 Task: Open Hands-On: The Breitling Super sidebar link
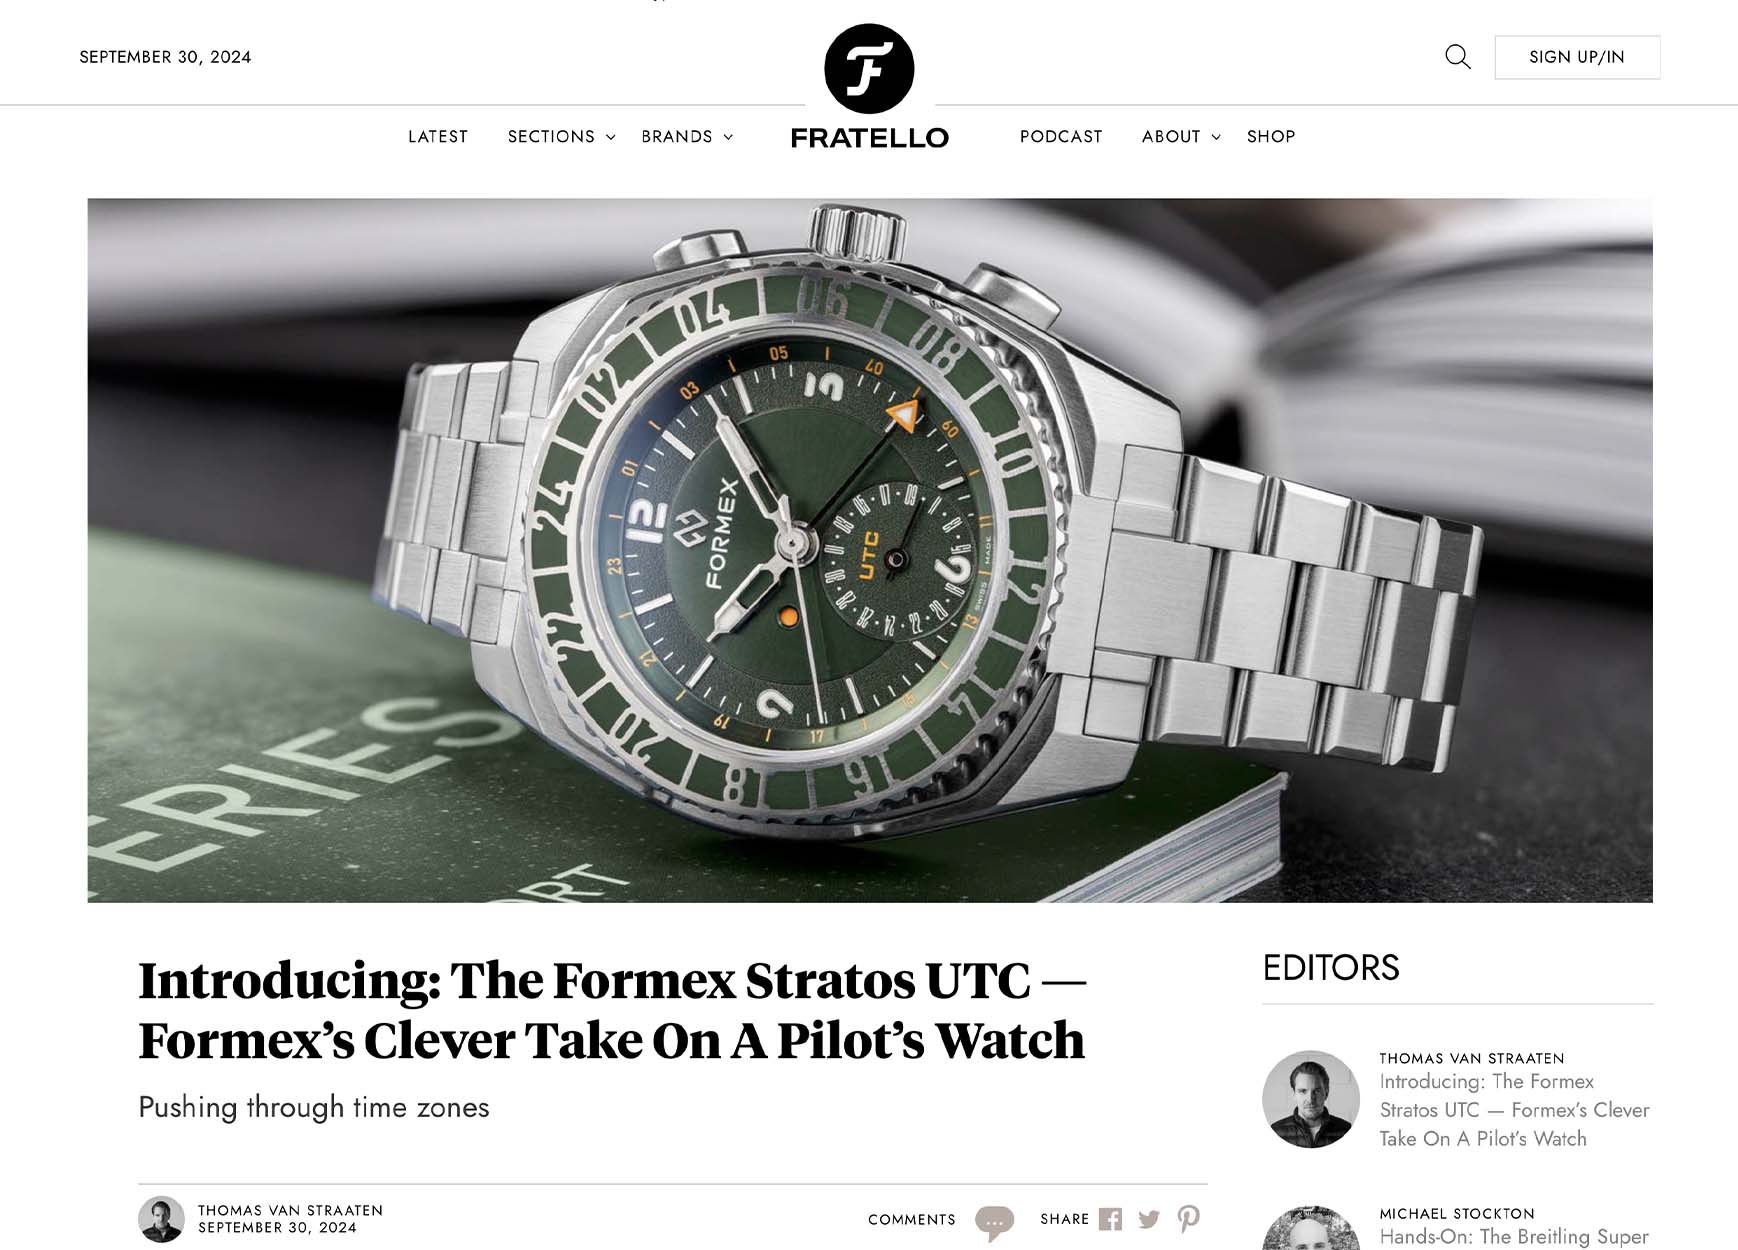point(1514,1237)
